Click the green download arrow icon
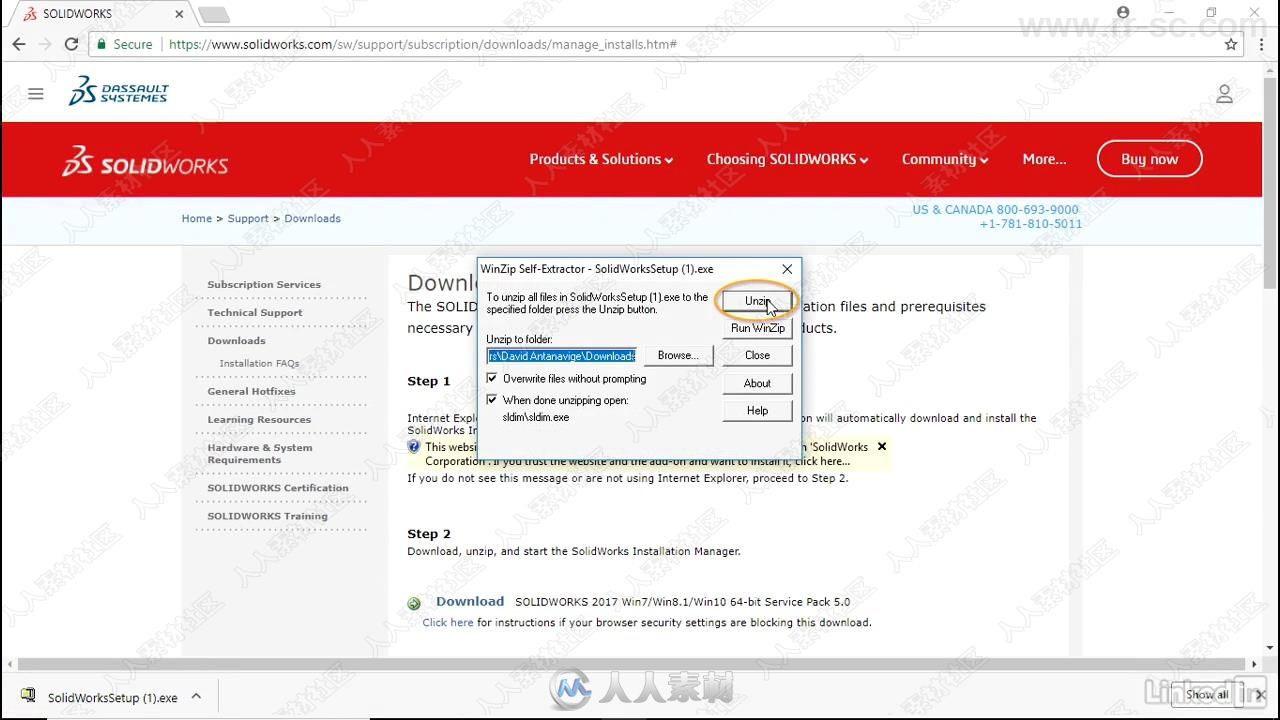The image size is (1280, 720). 414,603
